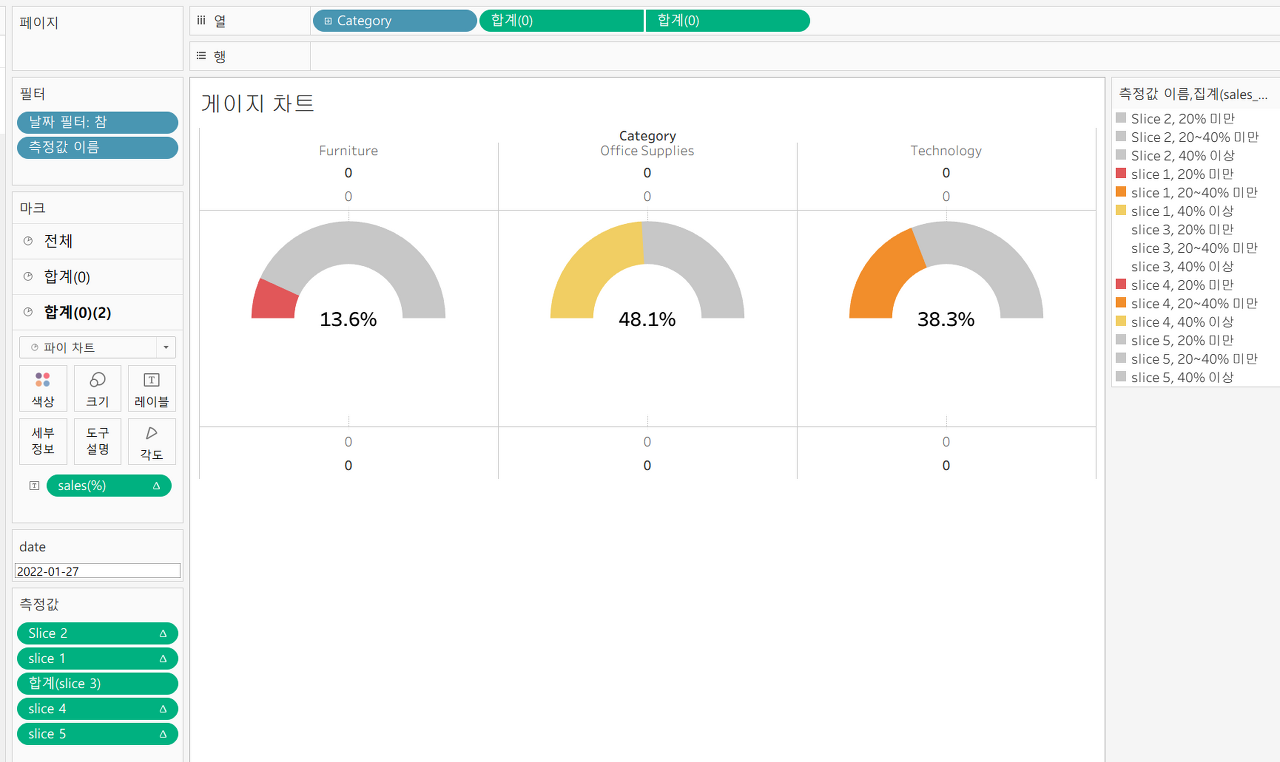Select legend entry slice 3, 40% 이상
The height and width of the screenshot is (762, 1280).
[x=1182, y=266]
